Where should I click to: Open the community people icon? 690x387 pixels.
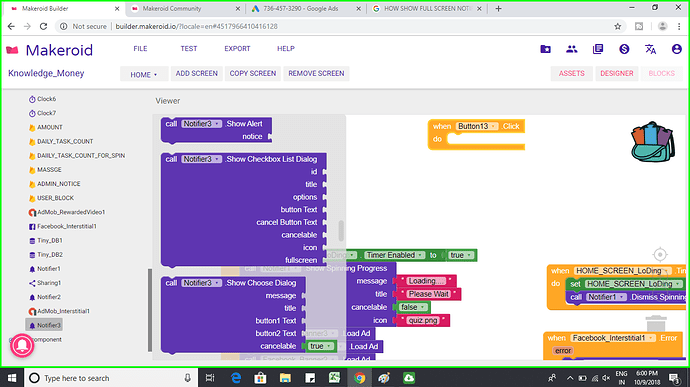pyautogui.click(x=572, y=49)
